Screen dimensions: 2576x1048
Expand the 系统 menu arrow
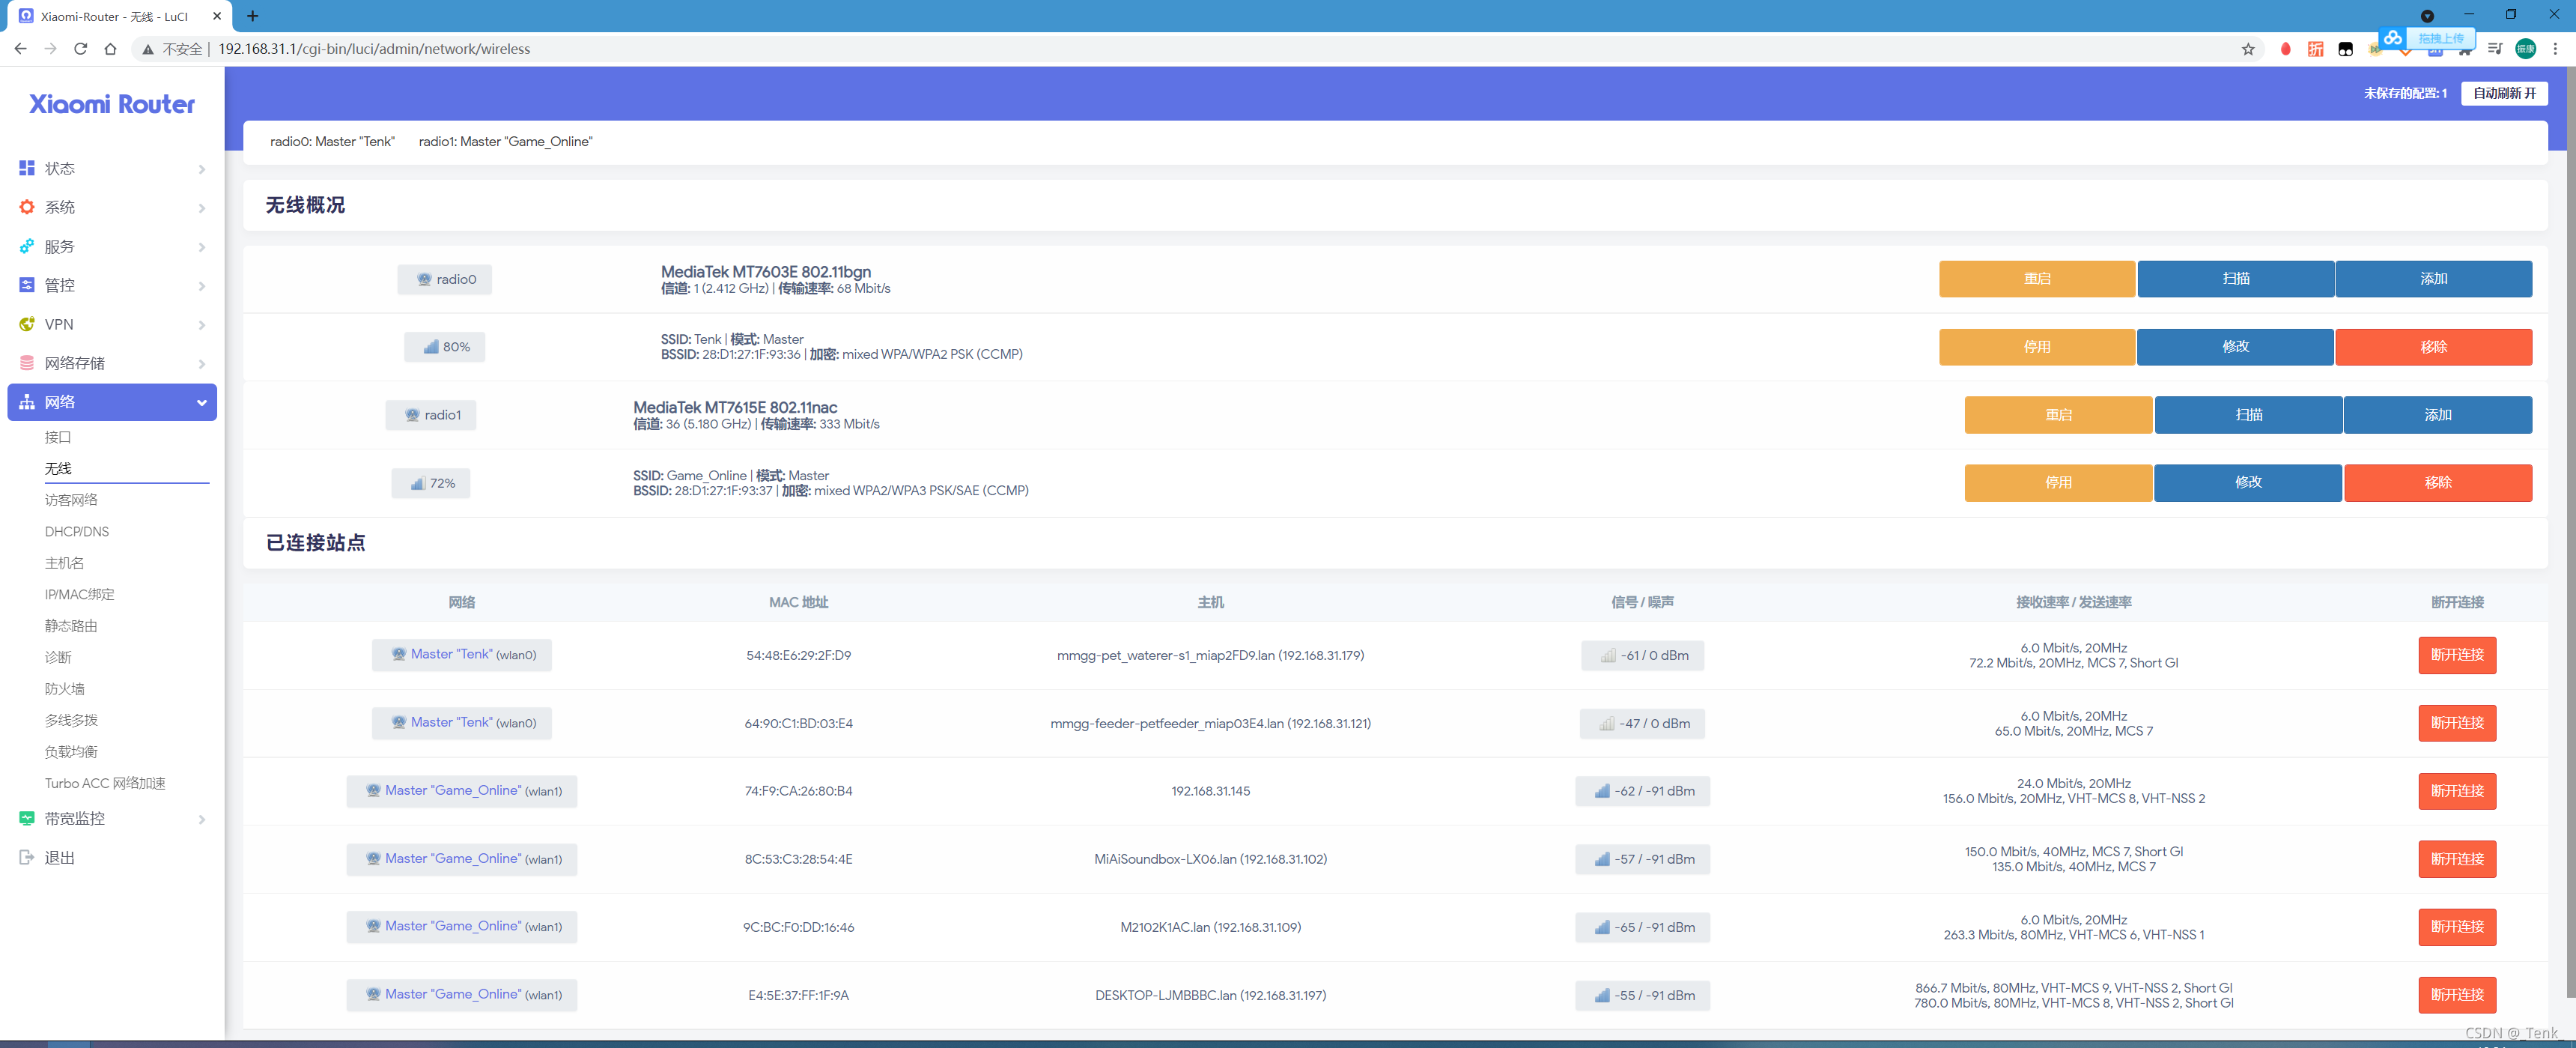[x=202, y=208]
